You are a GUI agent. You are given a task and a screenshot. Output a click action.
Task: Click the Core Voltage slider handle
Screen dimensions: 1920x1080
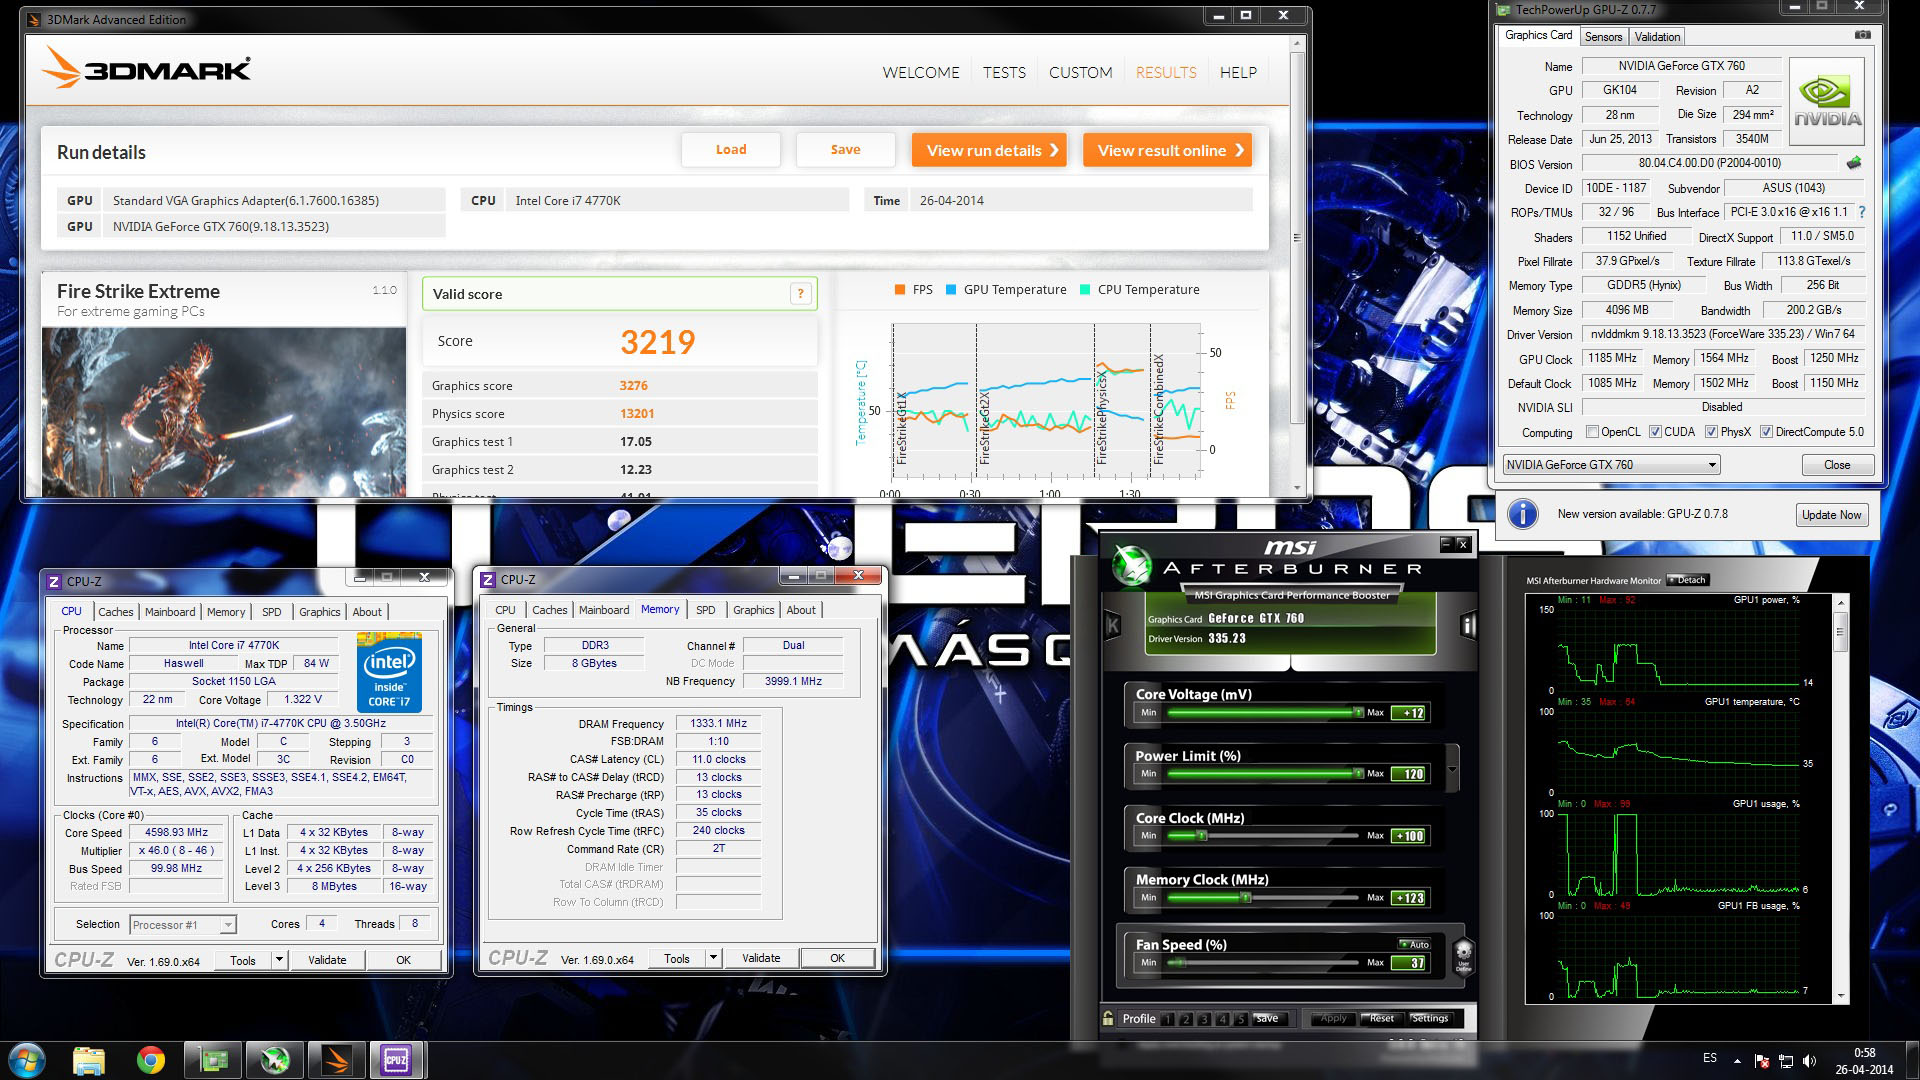(1357, 713)
